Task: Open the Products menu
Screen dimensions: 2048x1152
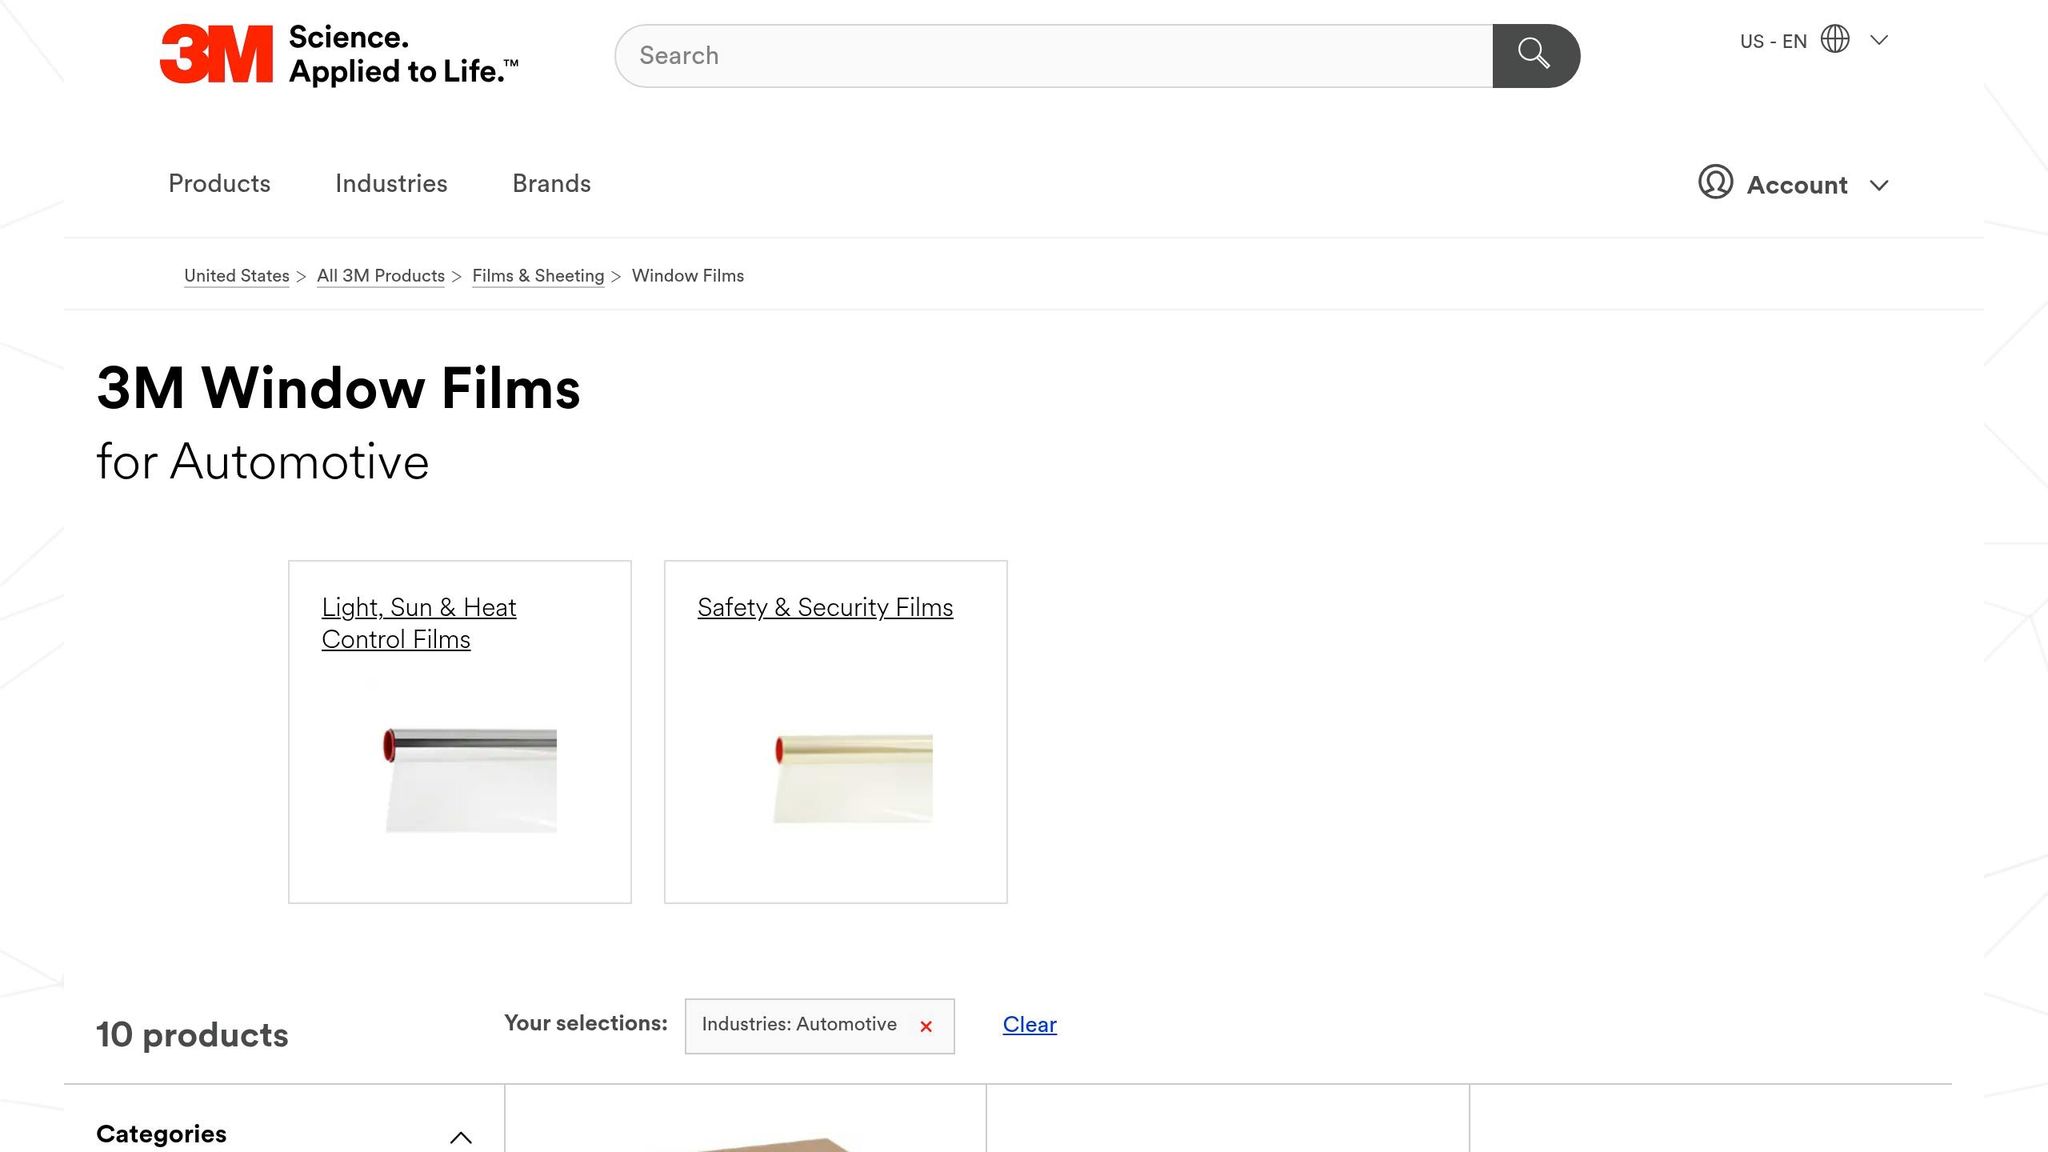Action: [x=219, y=184]
